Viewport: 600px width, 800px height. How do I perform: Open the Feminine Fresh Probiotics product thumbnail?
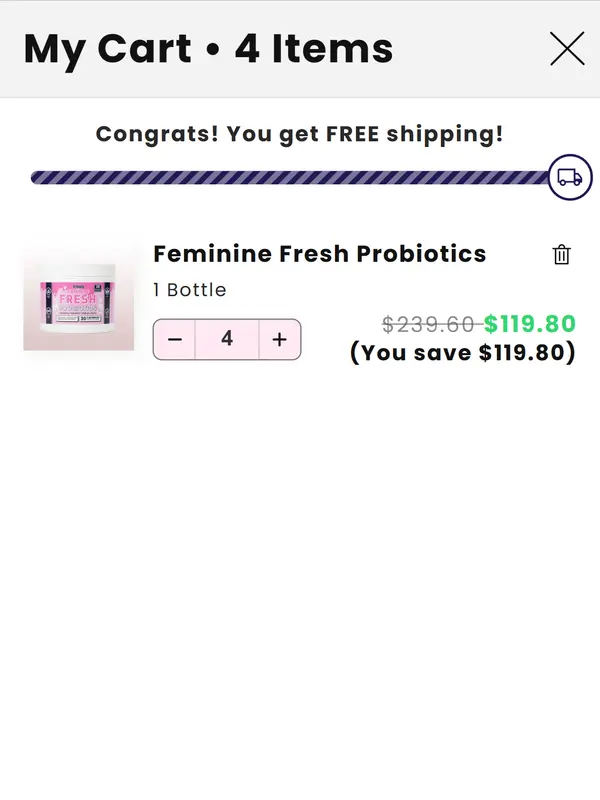click(x=79, y=302)
